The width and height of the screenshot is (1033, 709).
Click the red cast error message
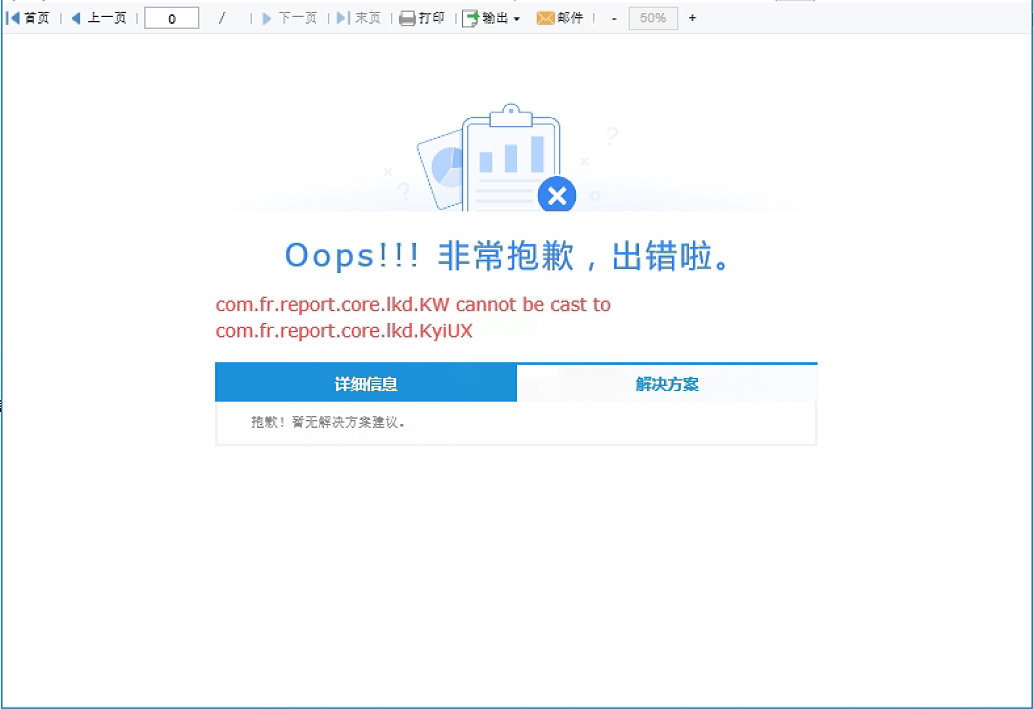click(x=413, y=317)
